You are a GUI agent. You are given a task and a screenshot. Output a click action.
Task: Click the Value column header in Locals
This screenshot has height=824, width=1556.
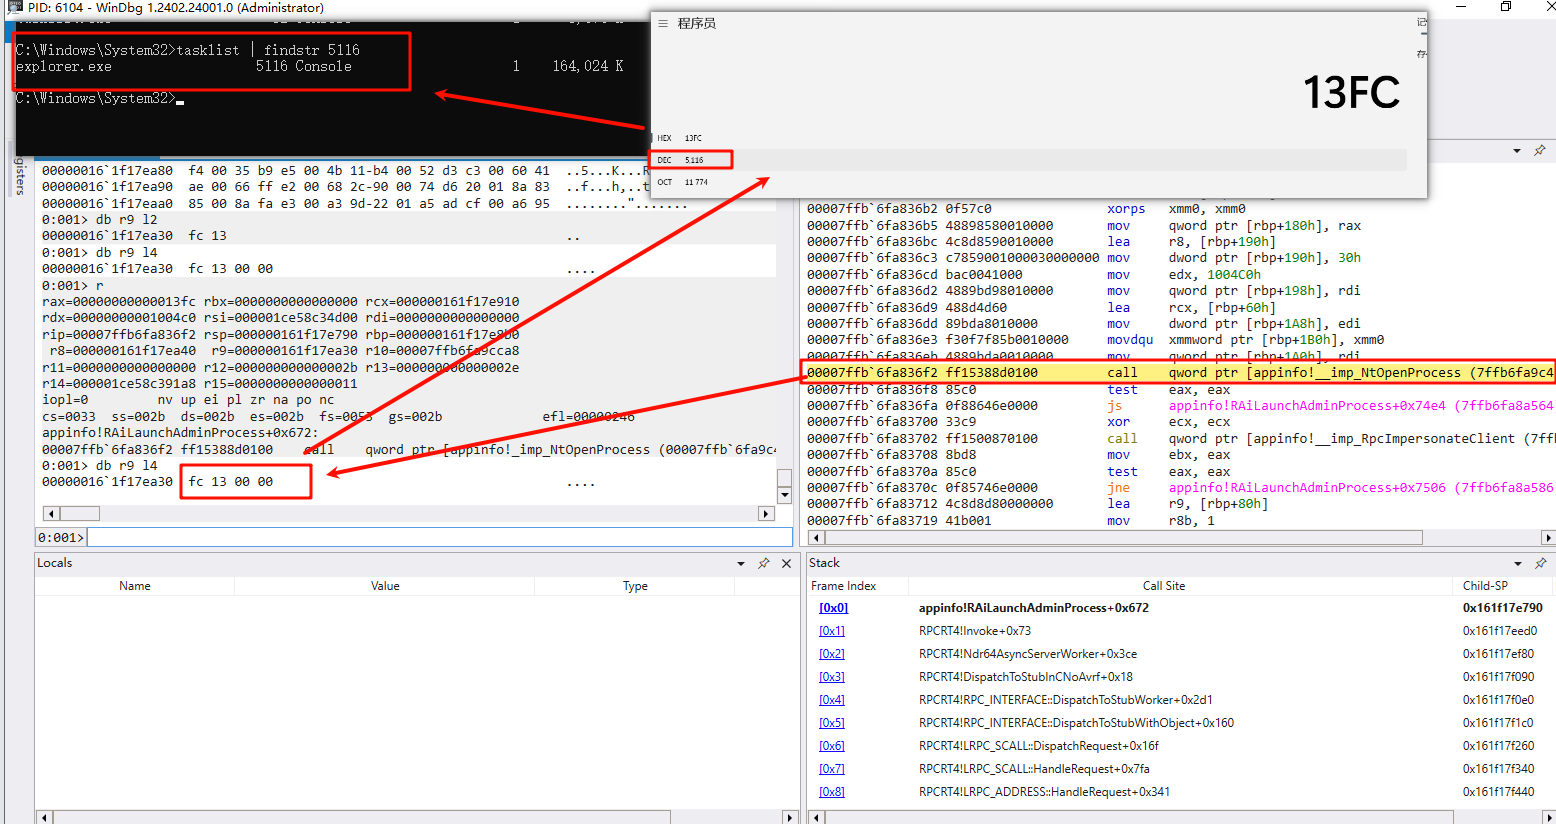click(x=385, y=586)
